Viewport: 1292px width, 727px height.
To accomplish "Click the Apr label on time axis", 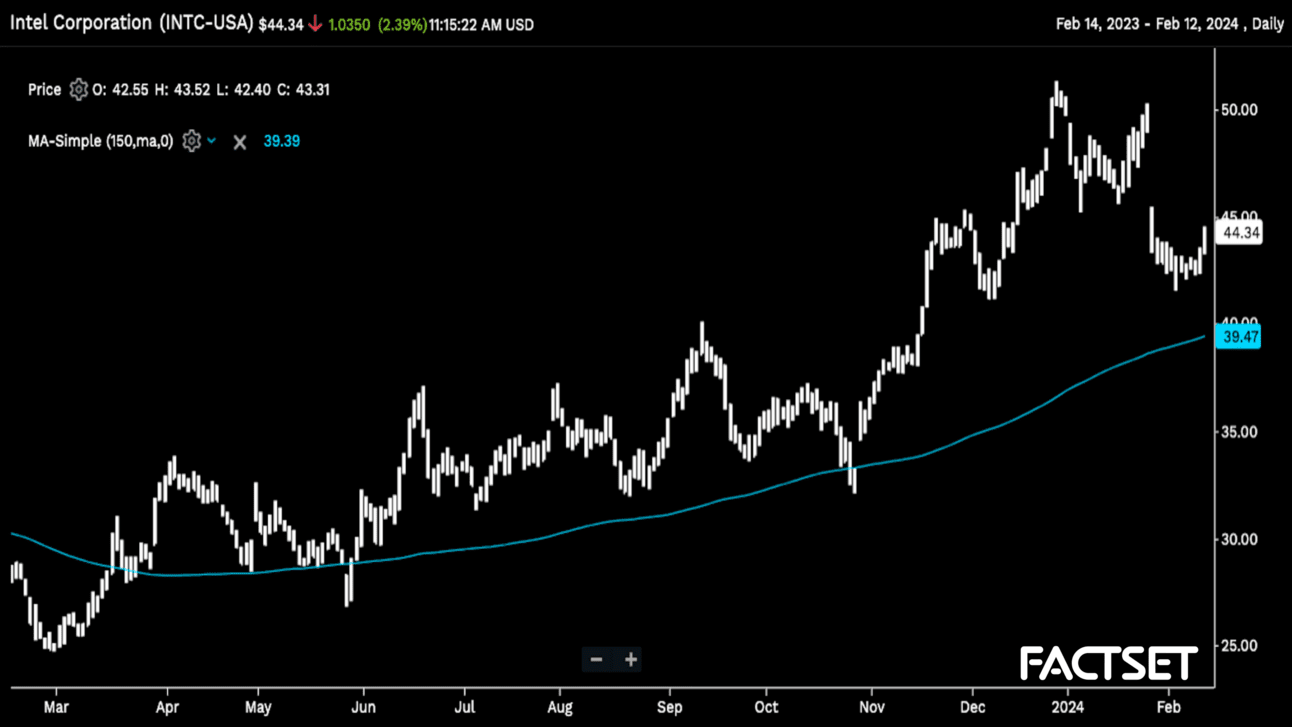I will [x=167, y=707].
